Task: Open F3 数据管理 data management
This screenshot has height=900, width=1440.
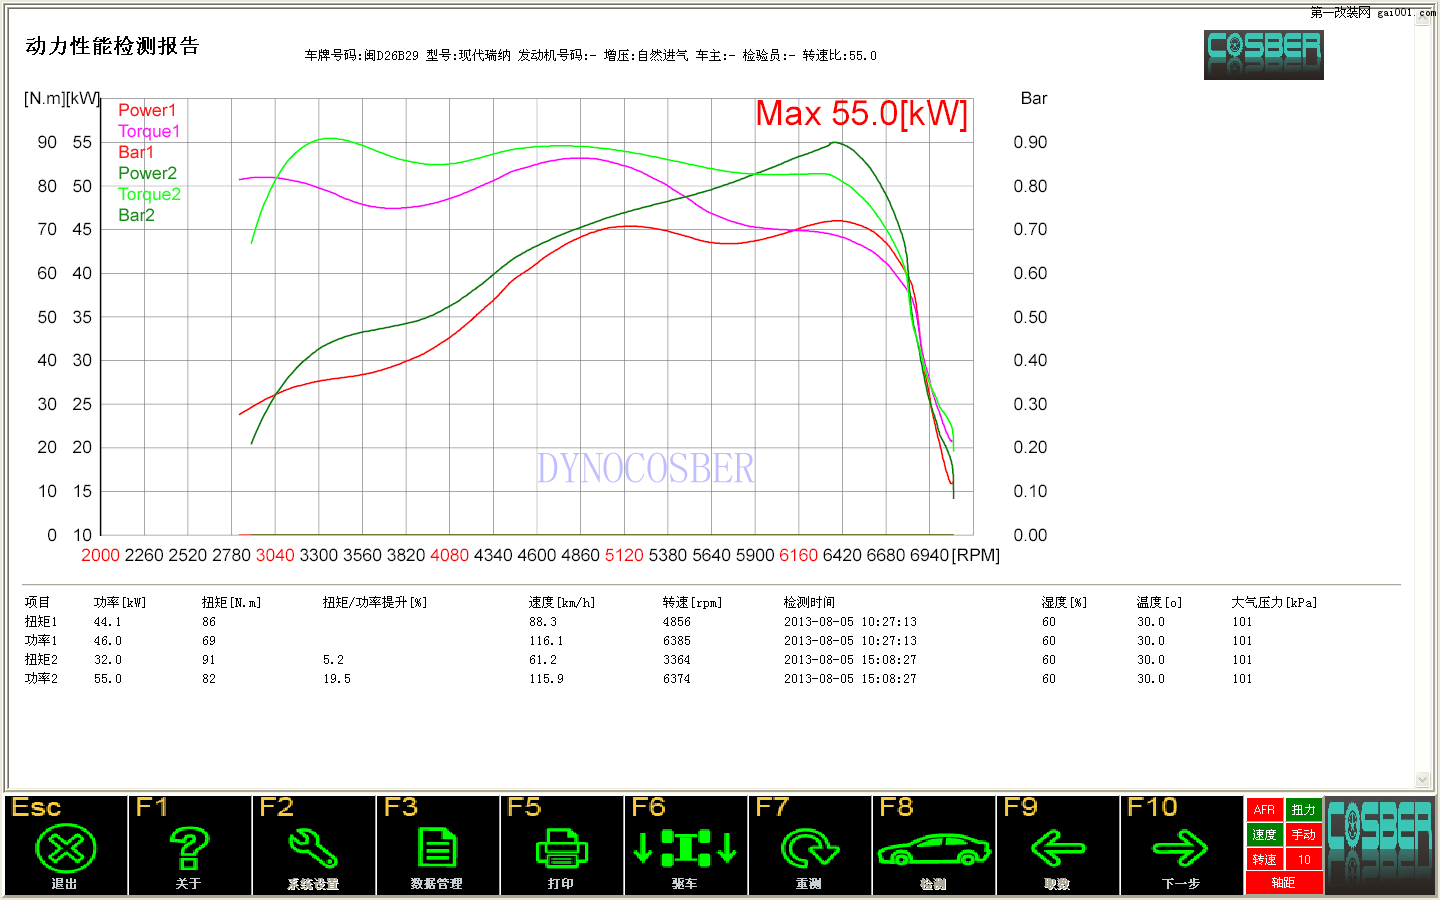Action: pyautogui.click(x=437, y=845)
